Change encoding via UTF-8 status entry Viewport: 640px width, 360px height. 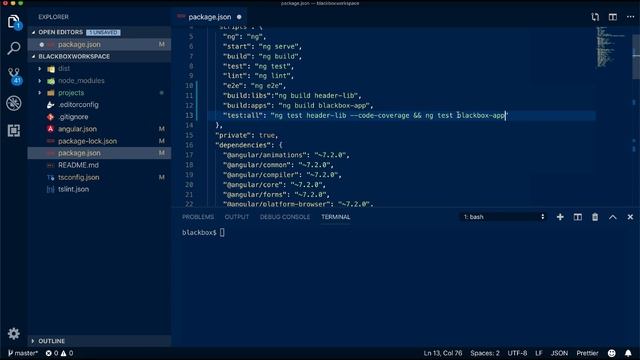(517, 353)
